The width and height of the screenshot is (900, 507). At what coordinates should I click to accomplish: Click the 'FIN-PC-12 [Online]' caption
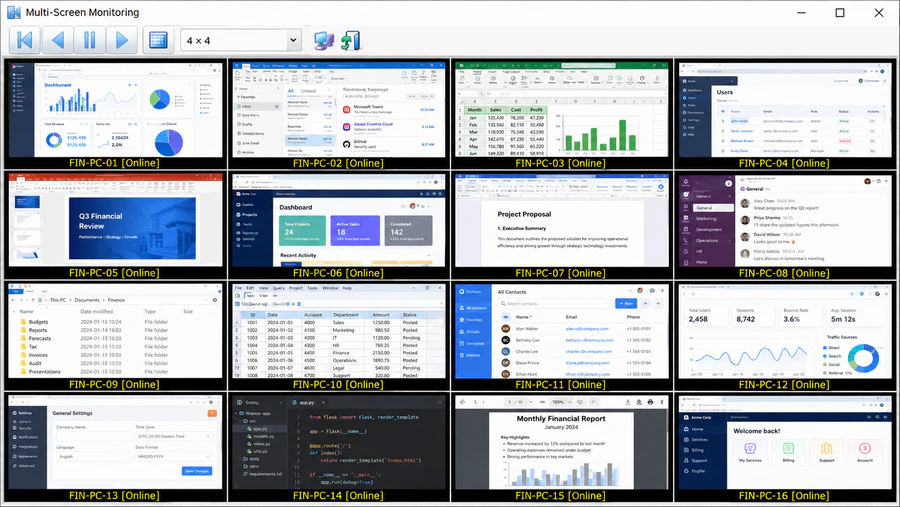(784, 385)
